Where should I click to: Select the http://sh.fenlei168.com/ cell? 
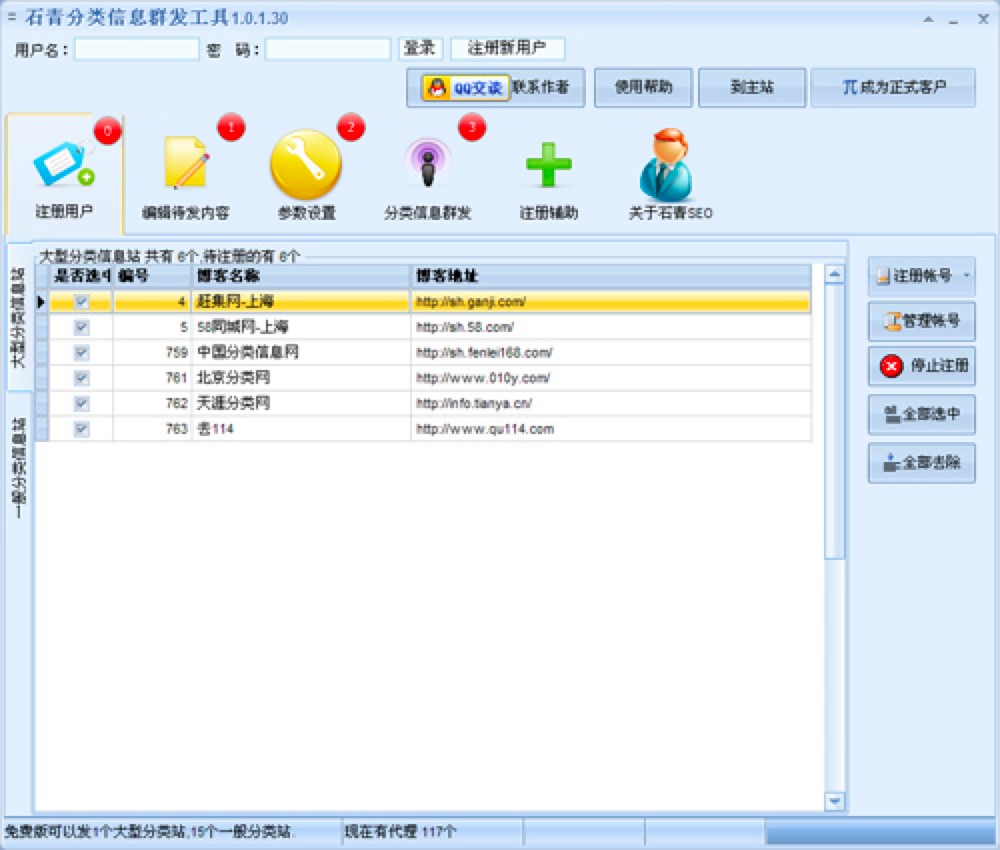coord(611,353)
